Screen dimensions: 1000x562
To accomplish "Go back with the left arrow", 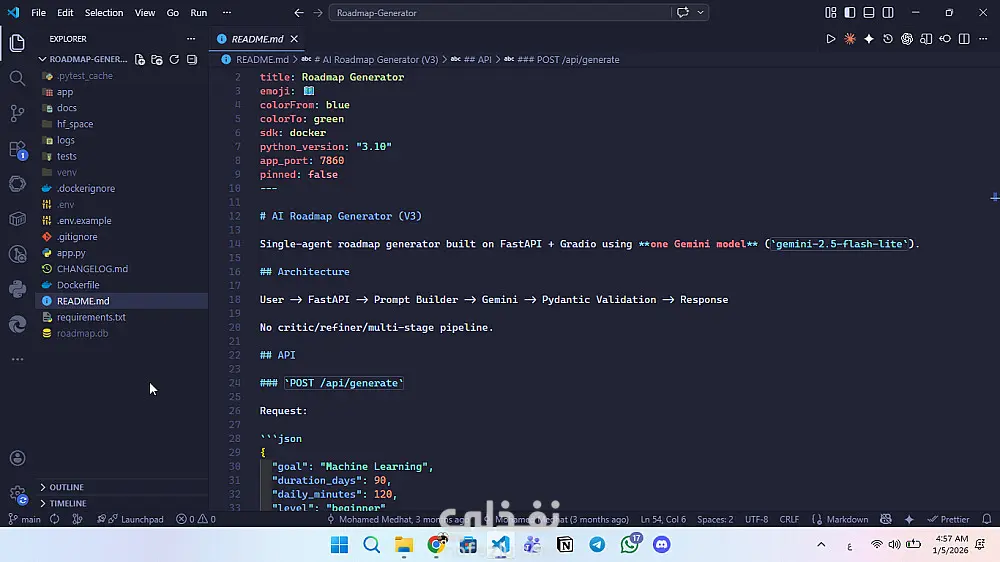I will pyautogui.click(x=299, y=13).
